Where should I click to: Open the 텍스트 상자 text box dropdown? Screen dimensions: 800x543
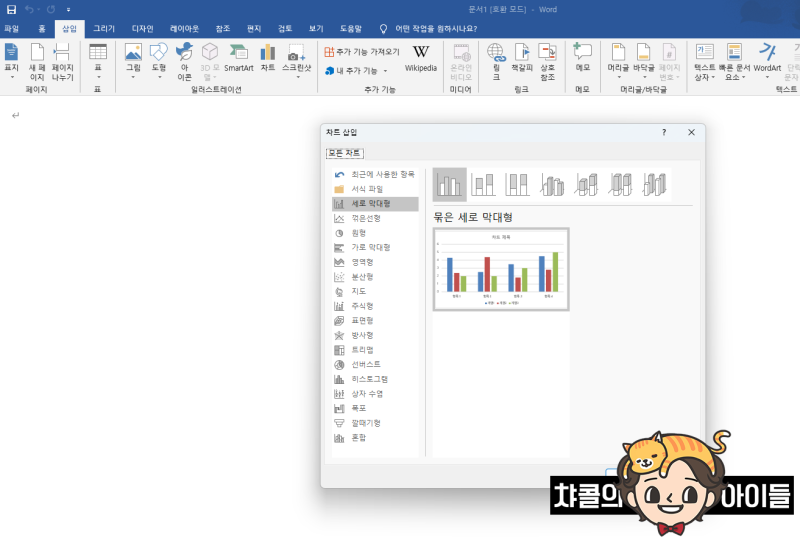click(x=705, y=62)
